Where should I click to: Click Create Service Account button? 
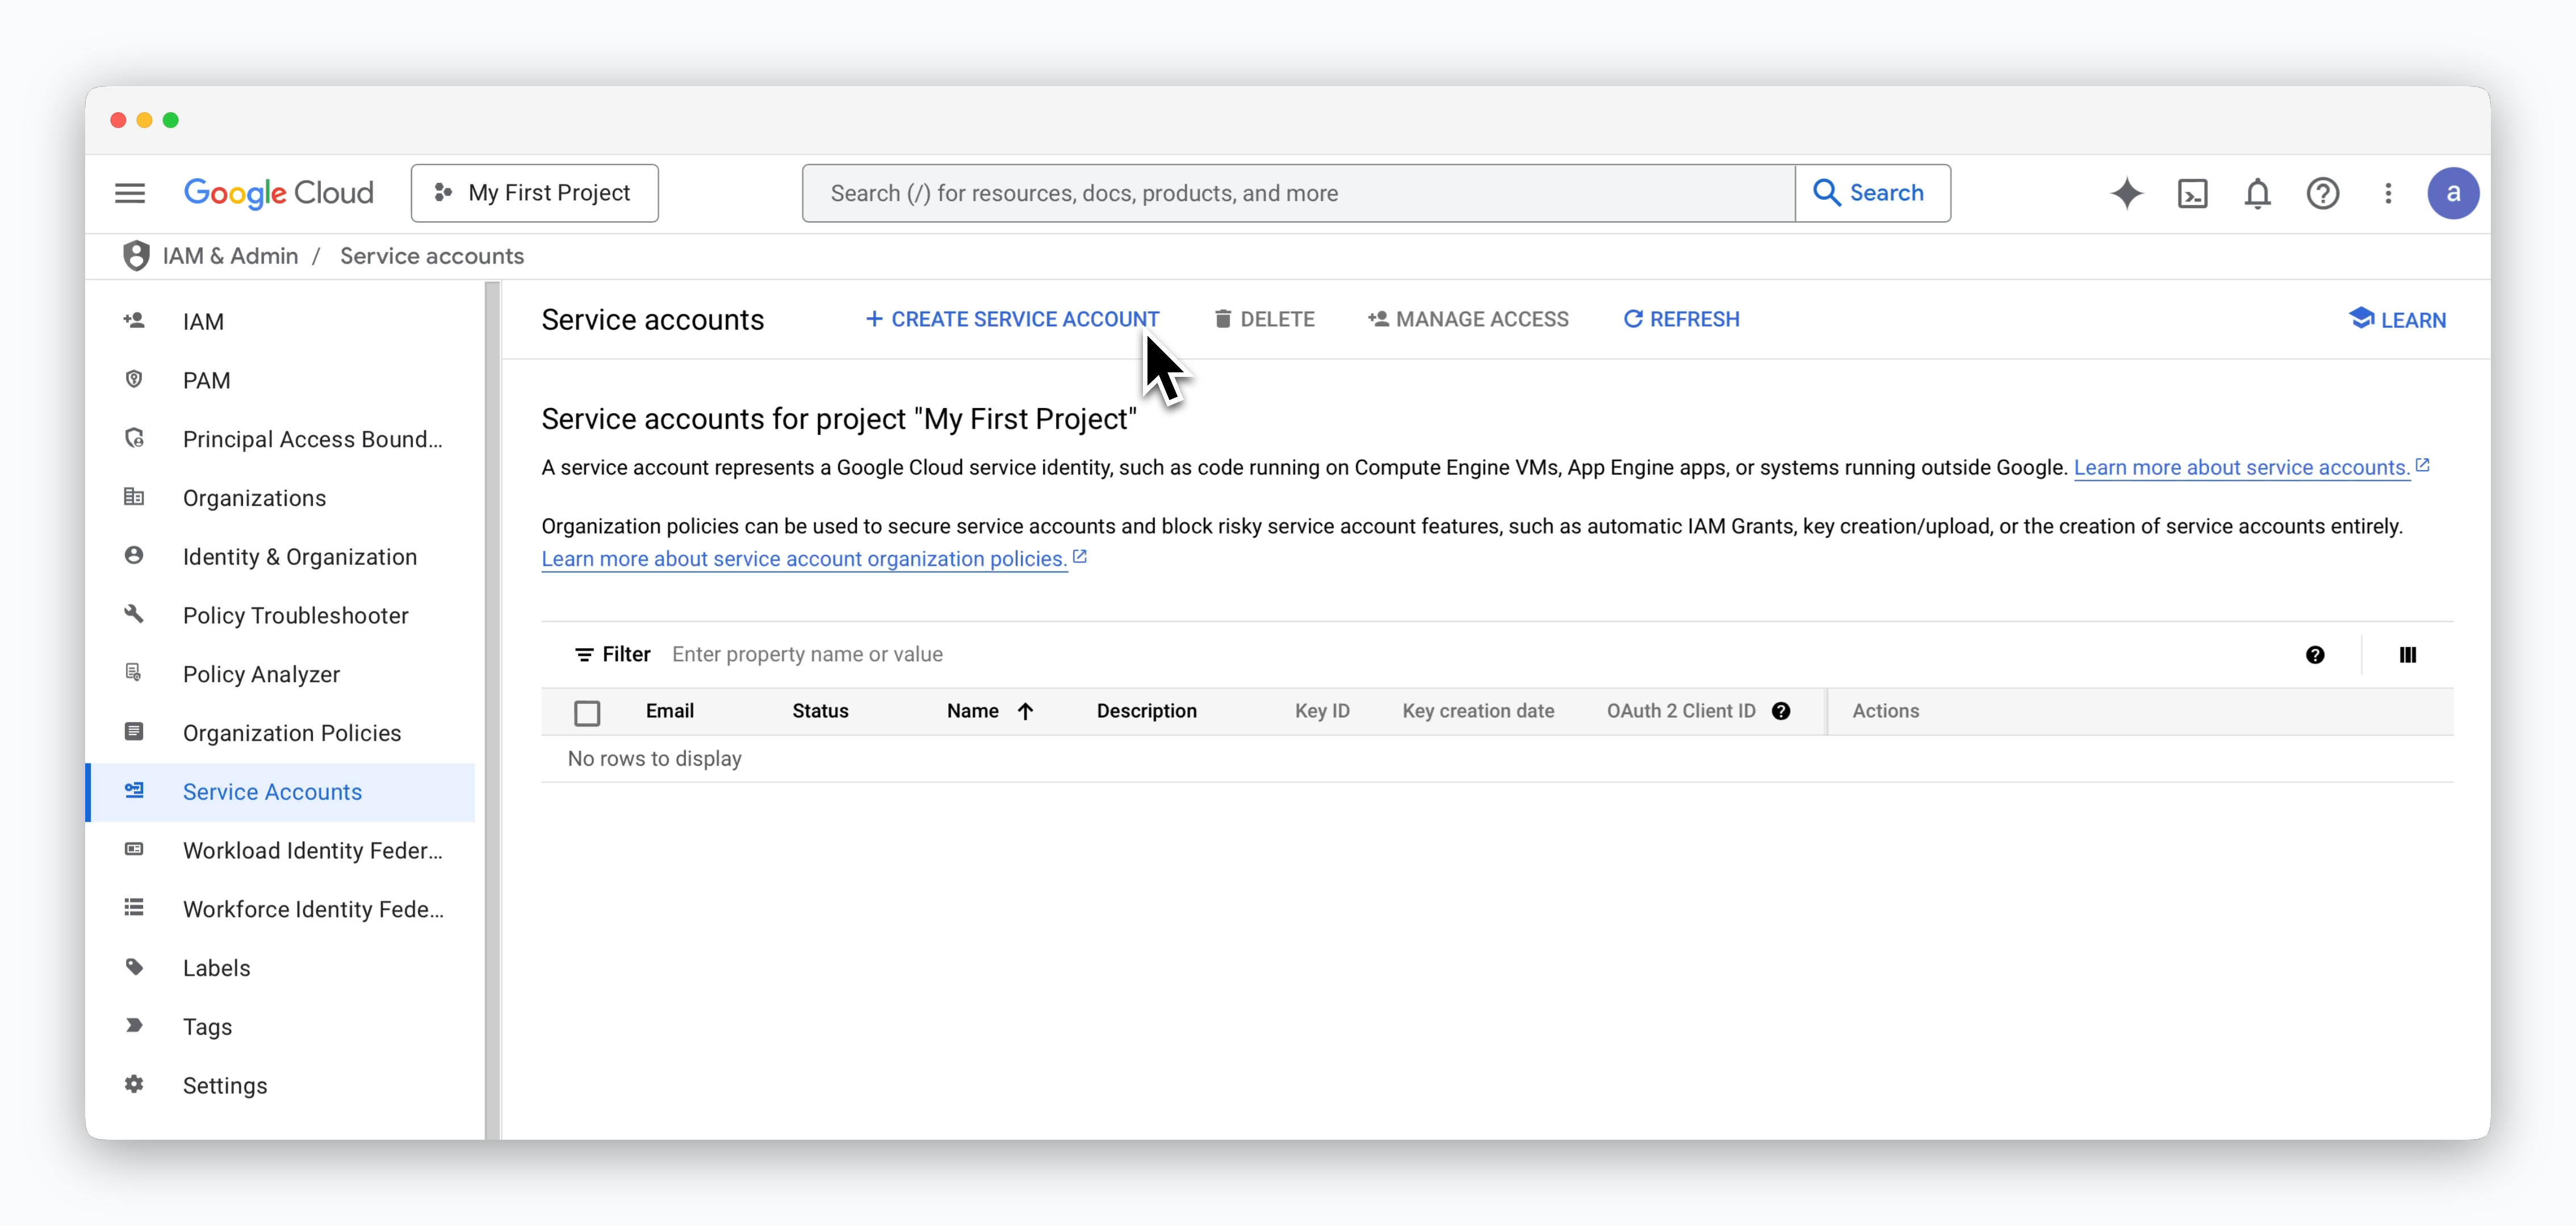point(1012,319)
